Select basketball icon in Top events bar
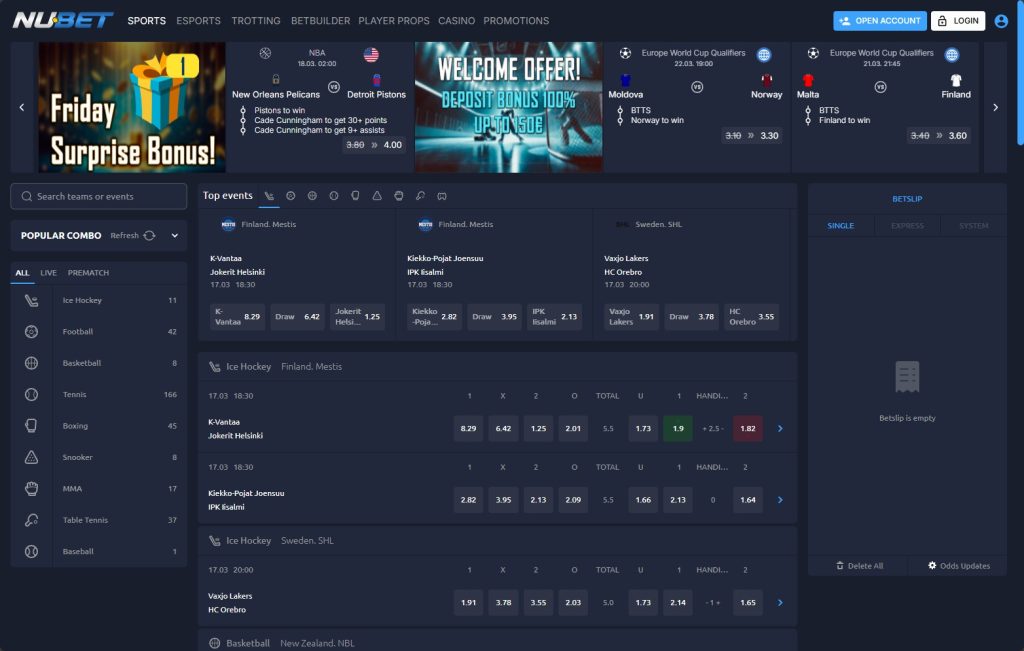This screenshot has width=1024, height=651. [312, 196]
